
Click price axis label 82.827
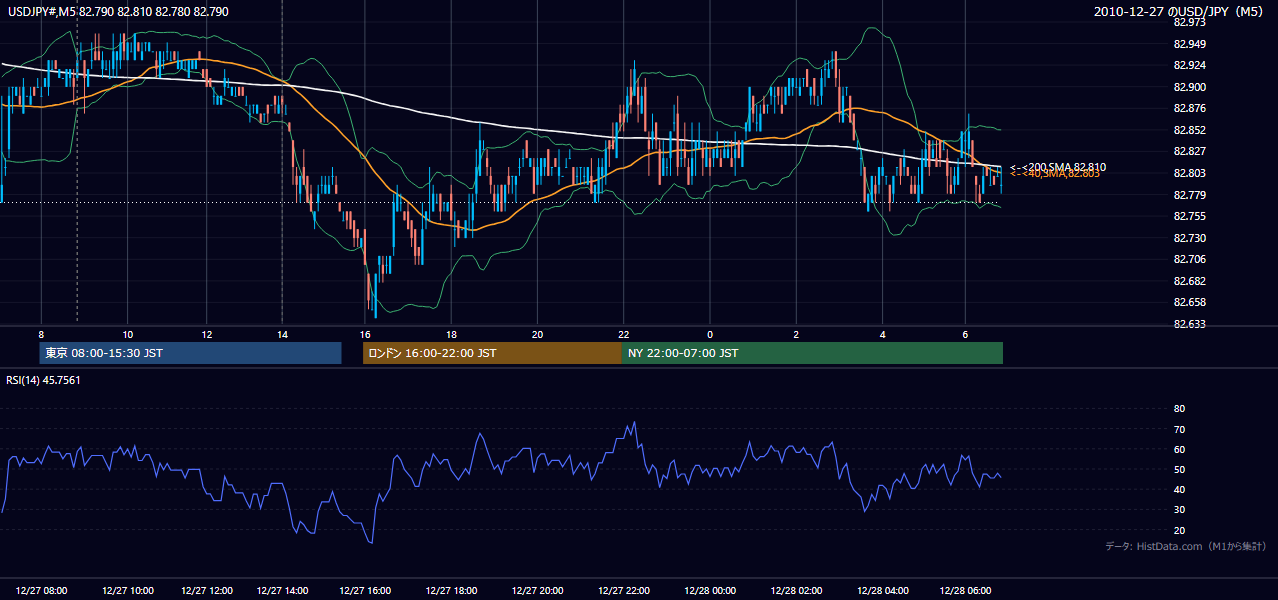(1189, 151)
